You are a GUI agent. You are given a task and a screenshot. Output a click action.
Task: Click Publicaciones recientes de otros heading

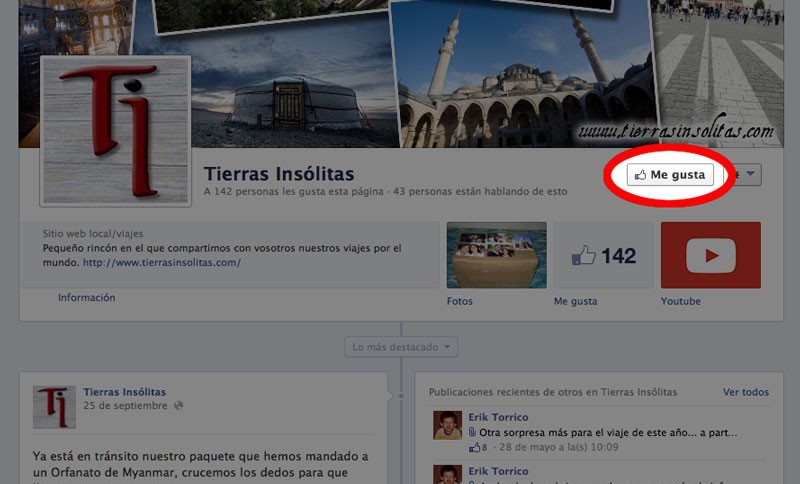[x=553, y=392]
